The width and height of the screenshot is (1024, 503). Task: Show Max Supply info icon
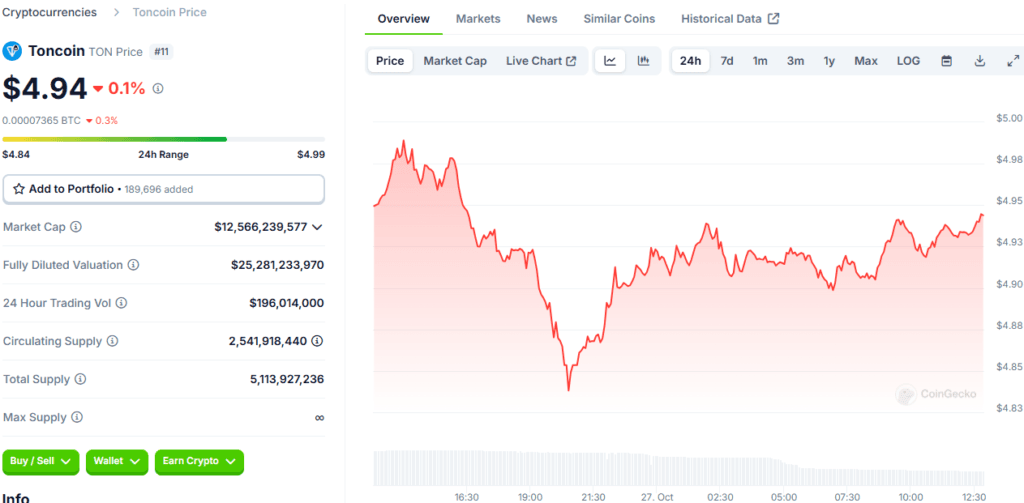pos(77,417)
